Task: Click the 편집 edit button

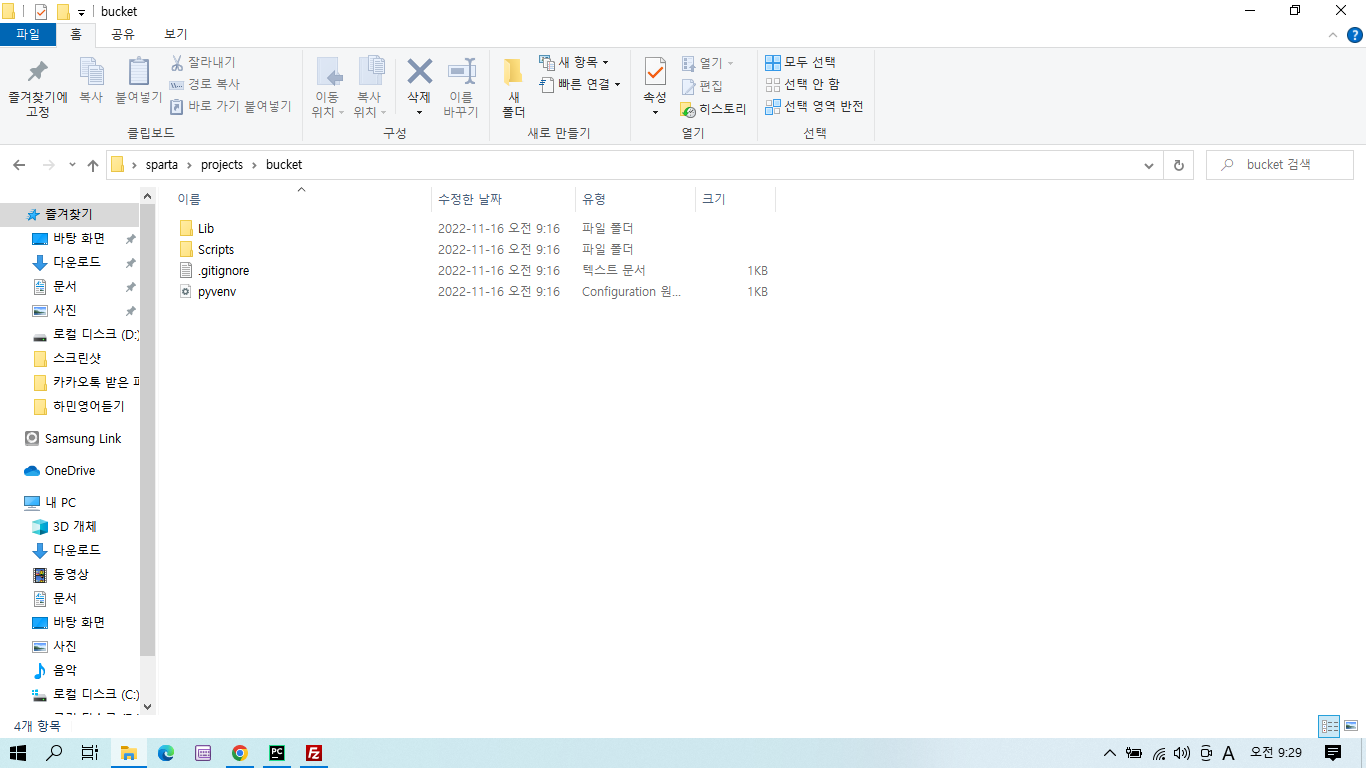Action: [702, 86]
